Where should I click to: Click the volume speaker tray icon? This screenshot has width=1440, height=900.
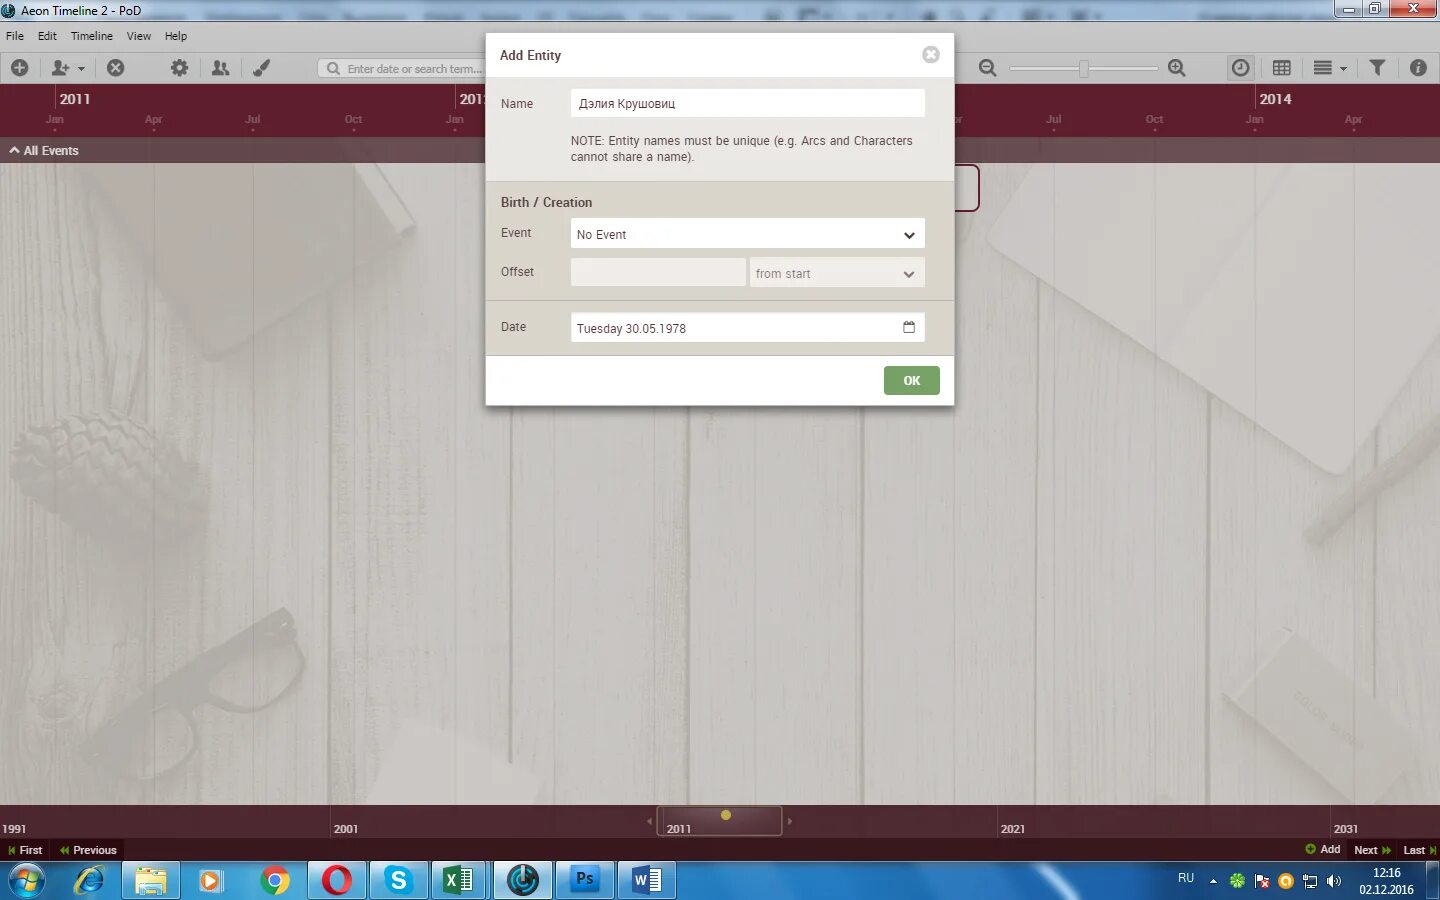pos(1333,881)
